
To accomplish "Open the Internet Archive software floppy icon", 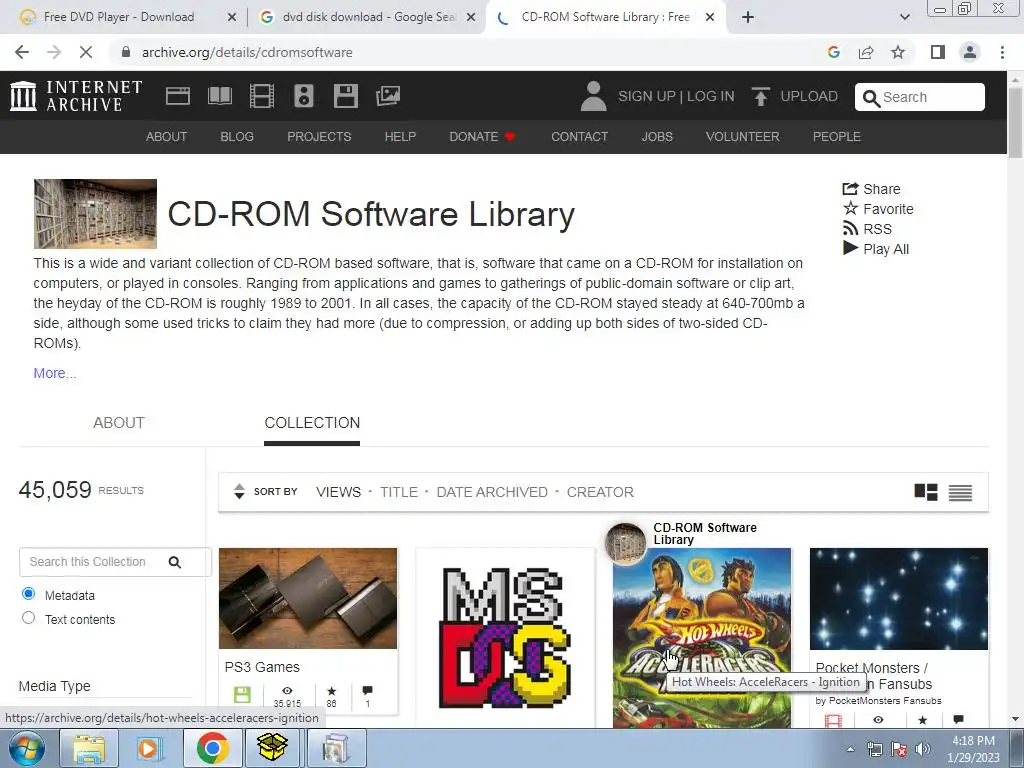I will (345, 96).
